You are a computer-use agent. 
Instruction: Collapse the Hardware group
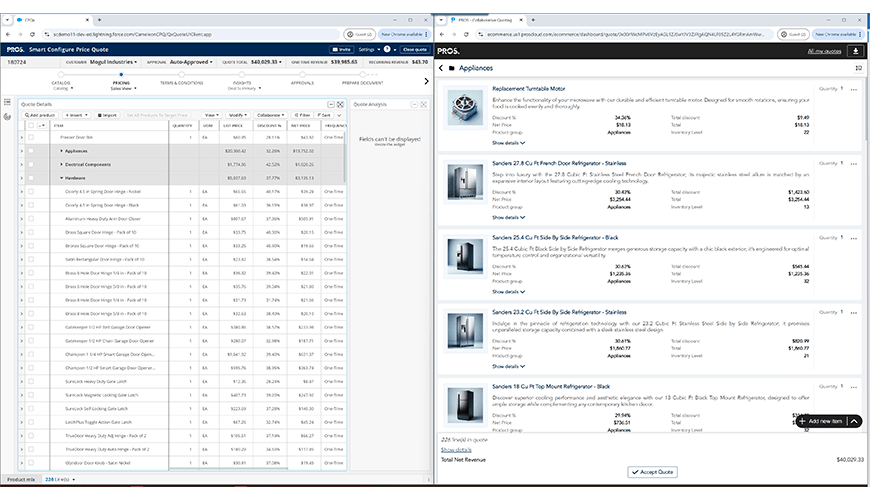click(x=62, y=178)
